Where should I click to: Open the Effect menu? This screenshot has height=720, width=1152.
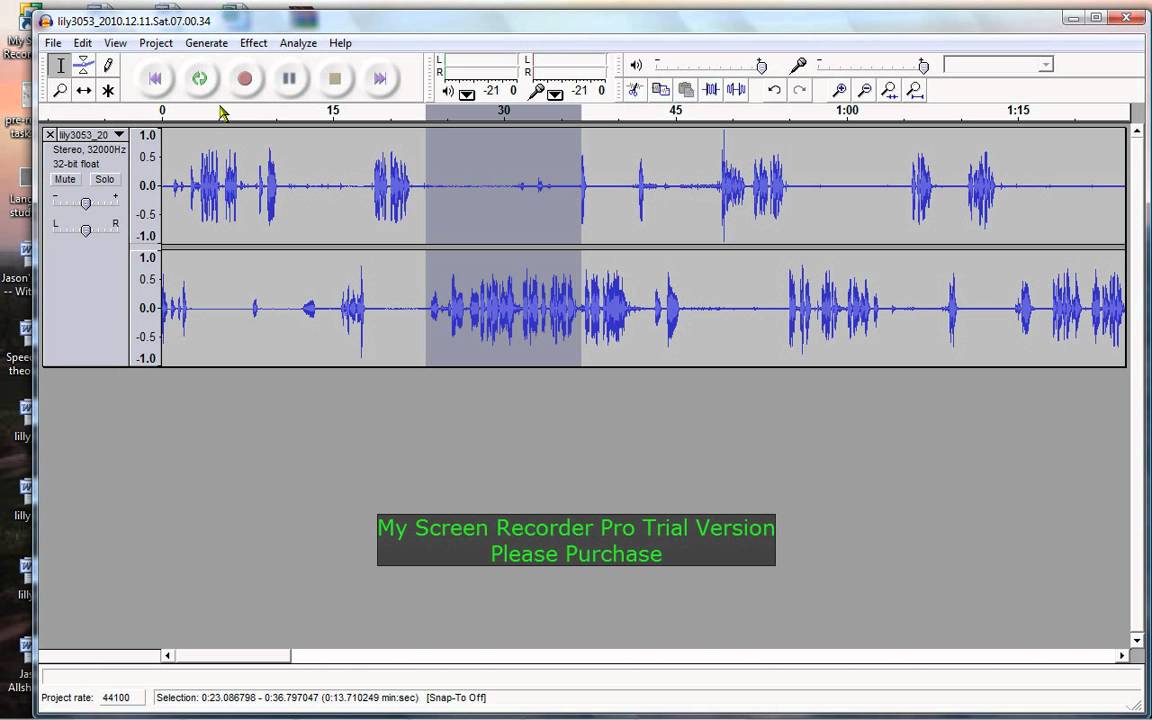[x=253, y=43]
